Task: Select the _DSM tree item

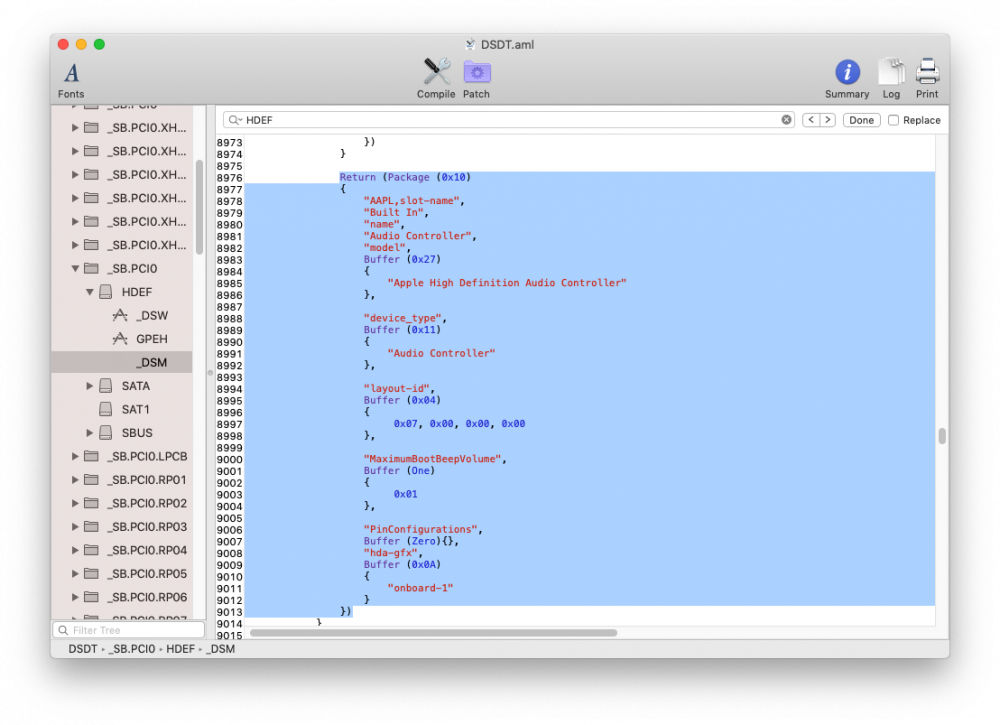Action: [122, 362]
